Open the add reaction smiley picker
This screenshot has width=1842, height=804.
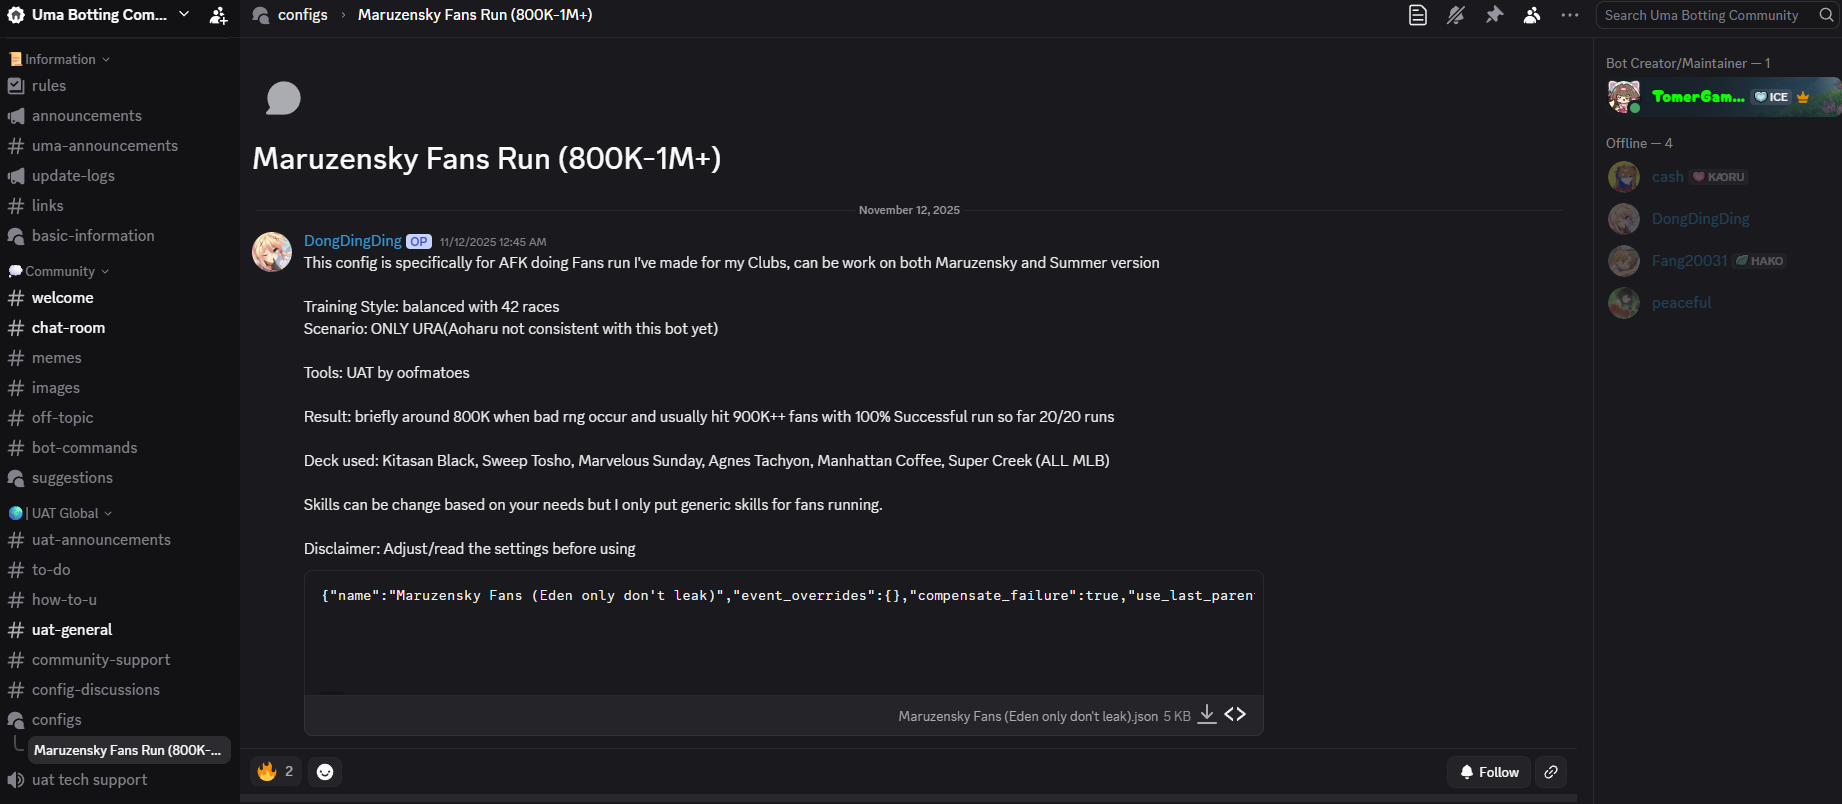pyautogui.click(x=325, y=772)
